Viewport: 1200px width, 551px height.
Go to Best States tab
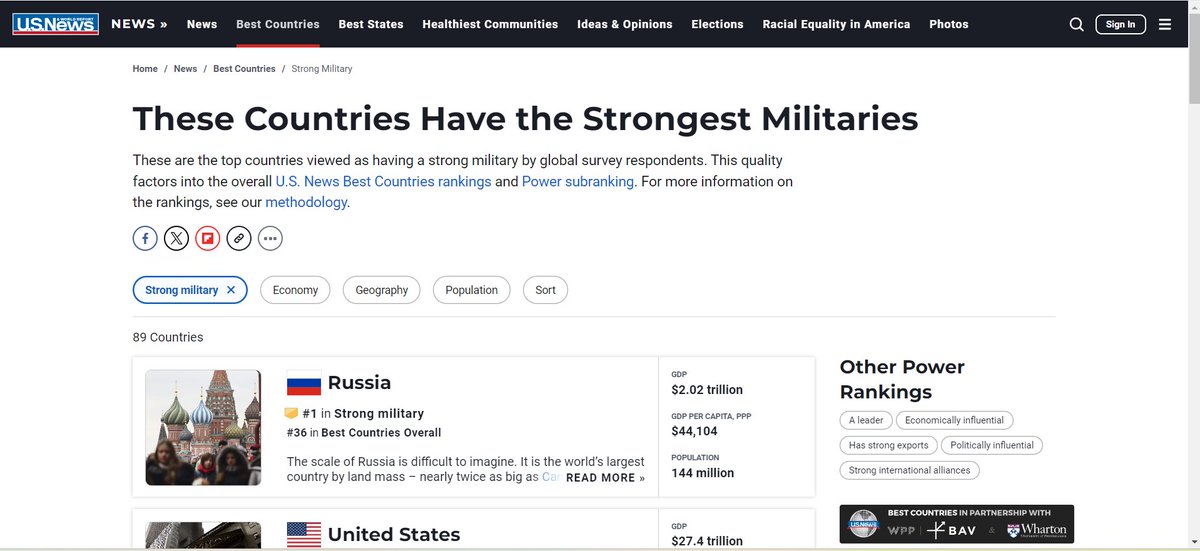[371, 24]
